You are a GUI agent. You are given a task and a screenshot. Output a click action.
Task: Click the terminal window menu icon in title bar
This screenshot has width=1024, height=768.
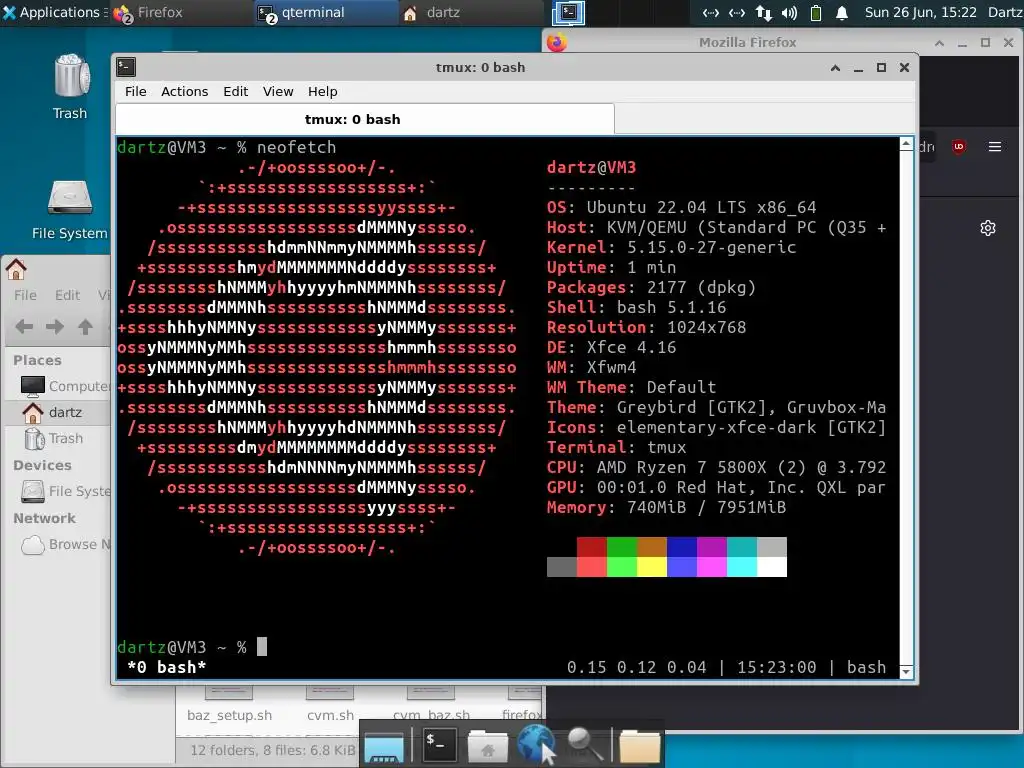tap(126, 67)
